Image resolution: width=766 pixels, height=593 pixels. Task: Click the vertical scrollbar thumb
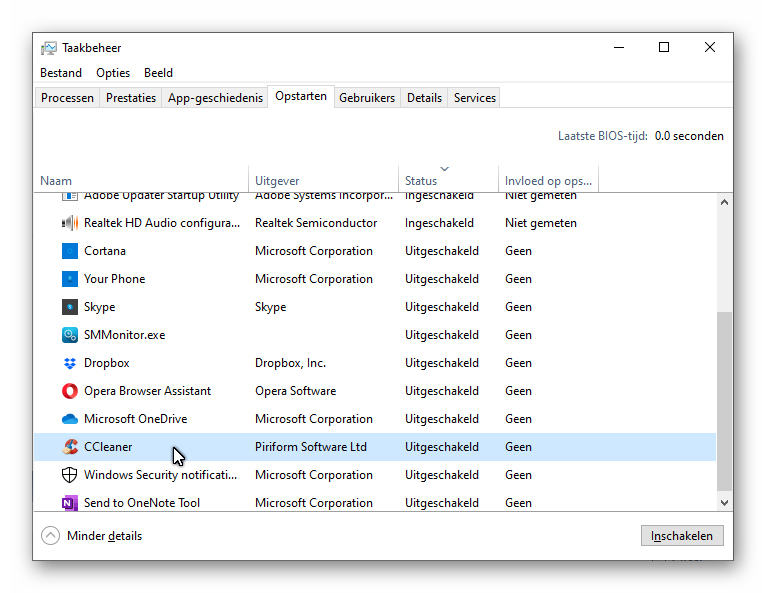pos(724,402)
